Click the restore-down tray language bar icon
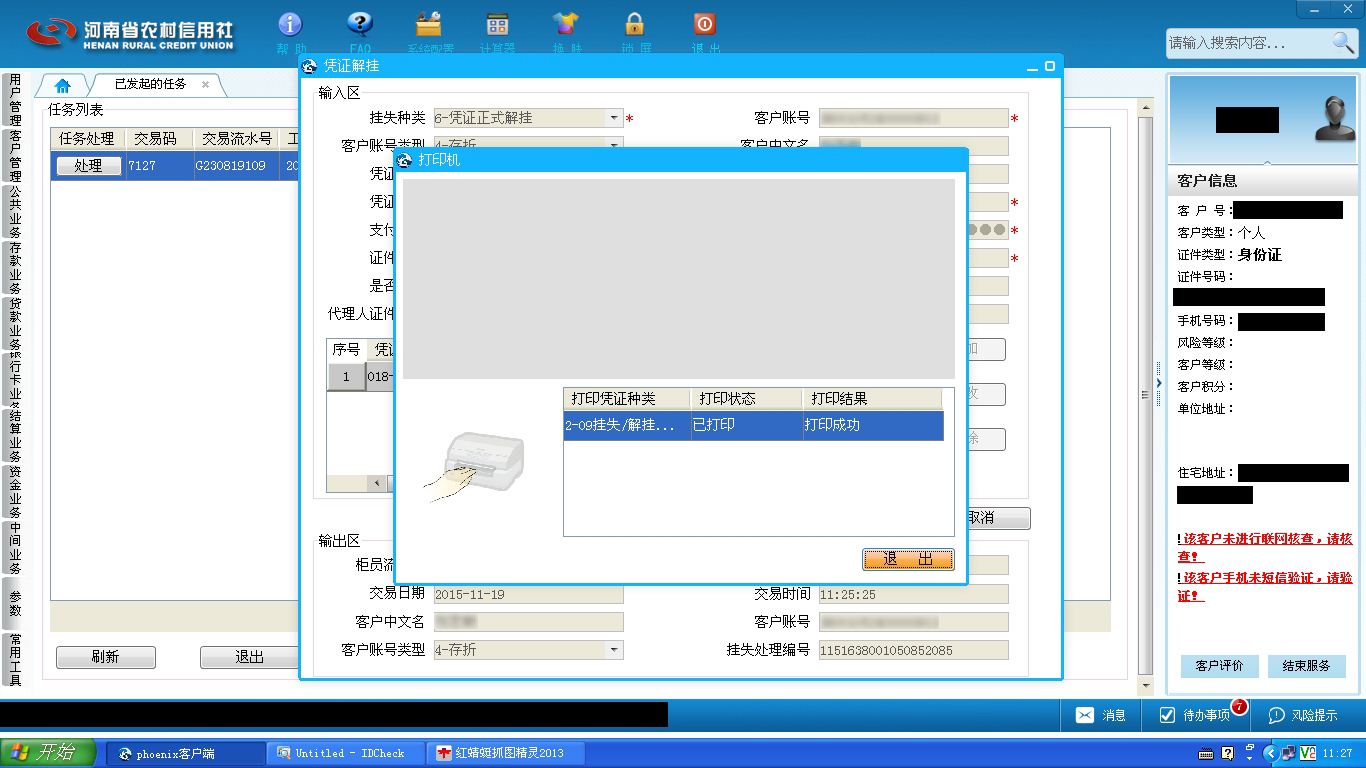The width and height of the screenshot is (1366, 768). click(1250, 747)
